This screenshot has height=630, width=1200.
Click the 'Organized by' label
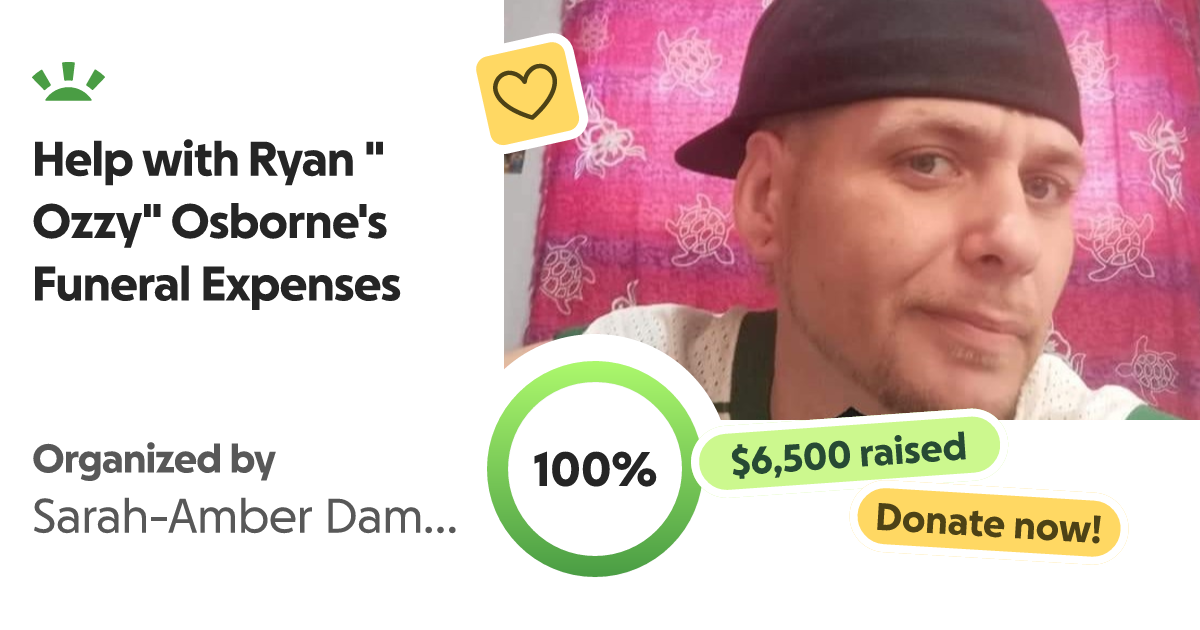(x=154, y=461)
